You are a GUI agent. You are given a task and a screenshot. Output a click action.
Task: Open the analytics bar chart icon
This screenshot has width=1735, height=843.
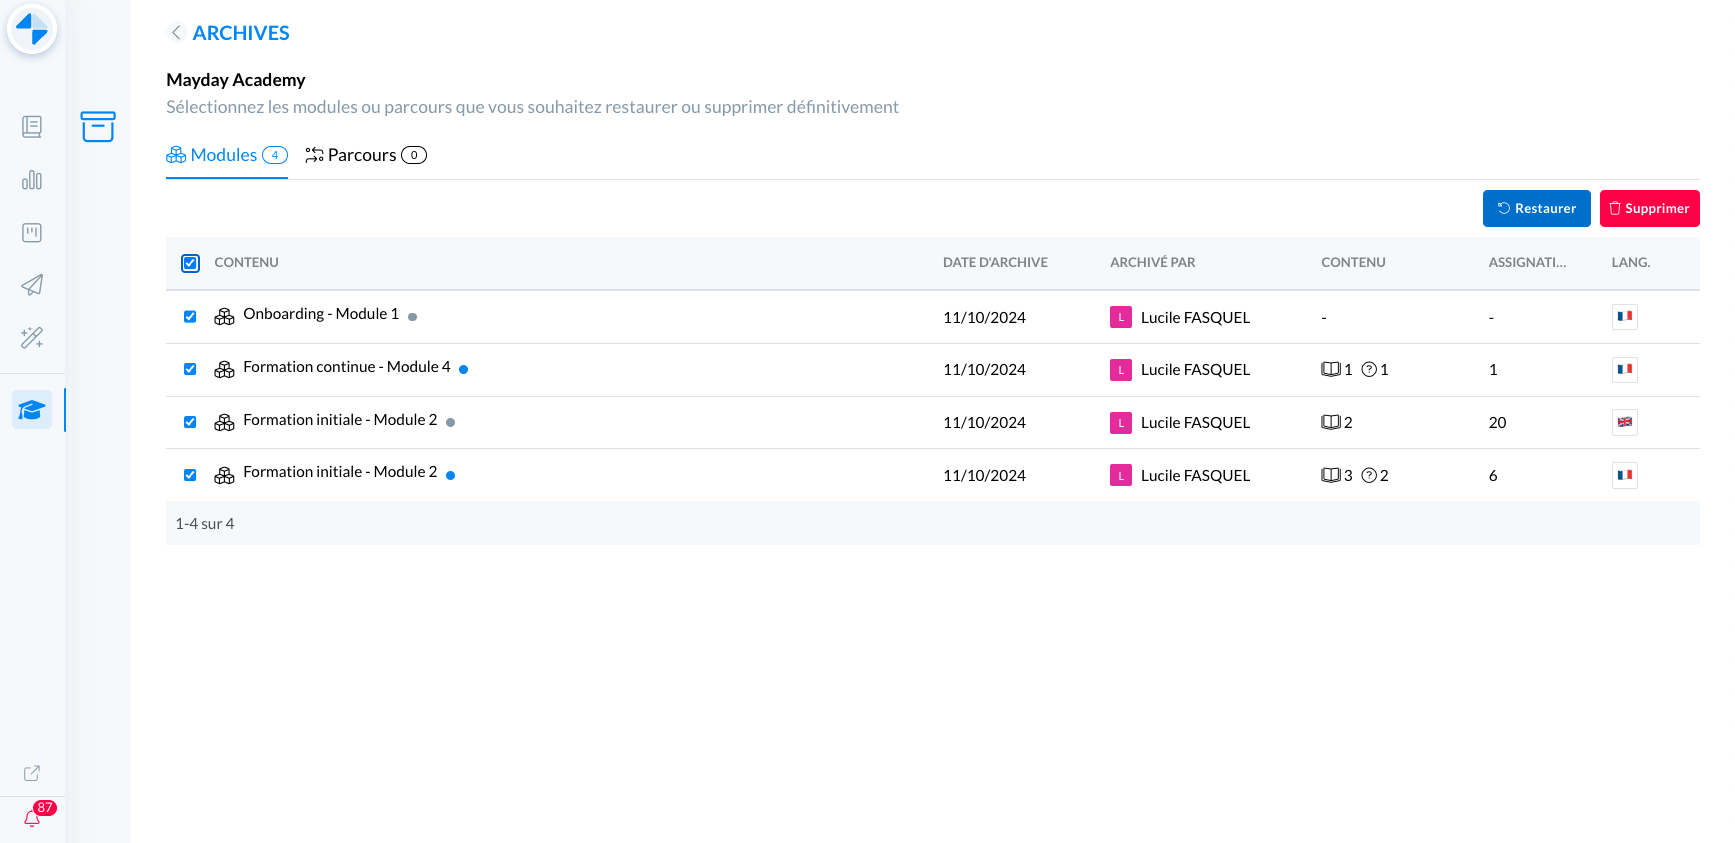pos(32,180)
